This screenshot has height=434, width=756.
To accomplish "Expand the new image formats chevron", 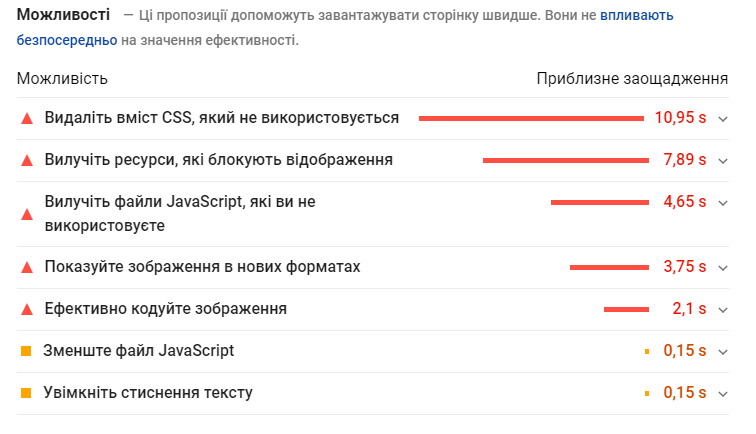I will click(x=724, y=267).
